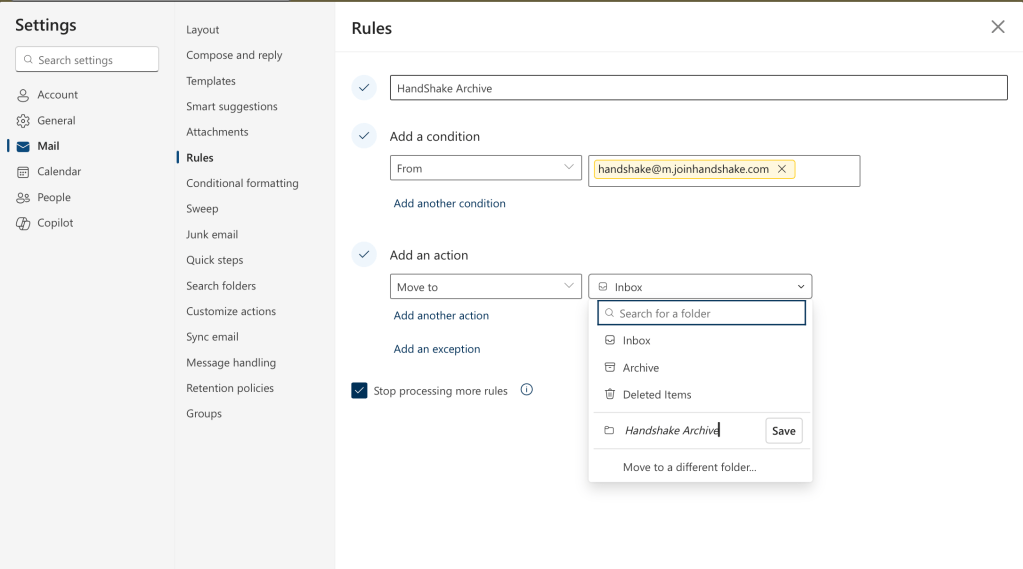The width and height of the screenshot is (1023, 569).
Task: Open Quick steps settings
Action: click(215, 260)
